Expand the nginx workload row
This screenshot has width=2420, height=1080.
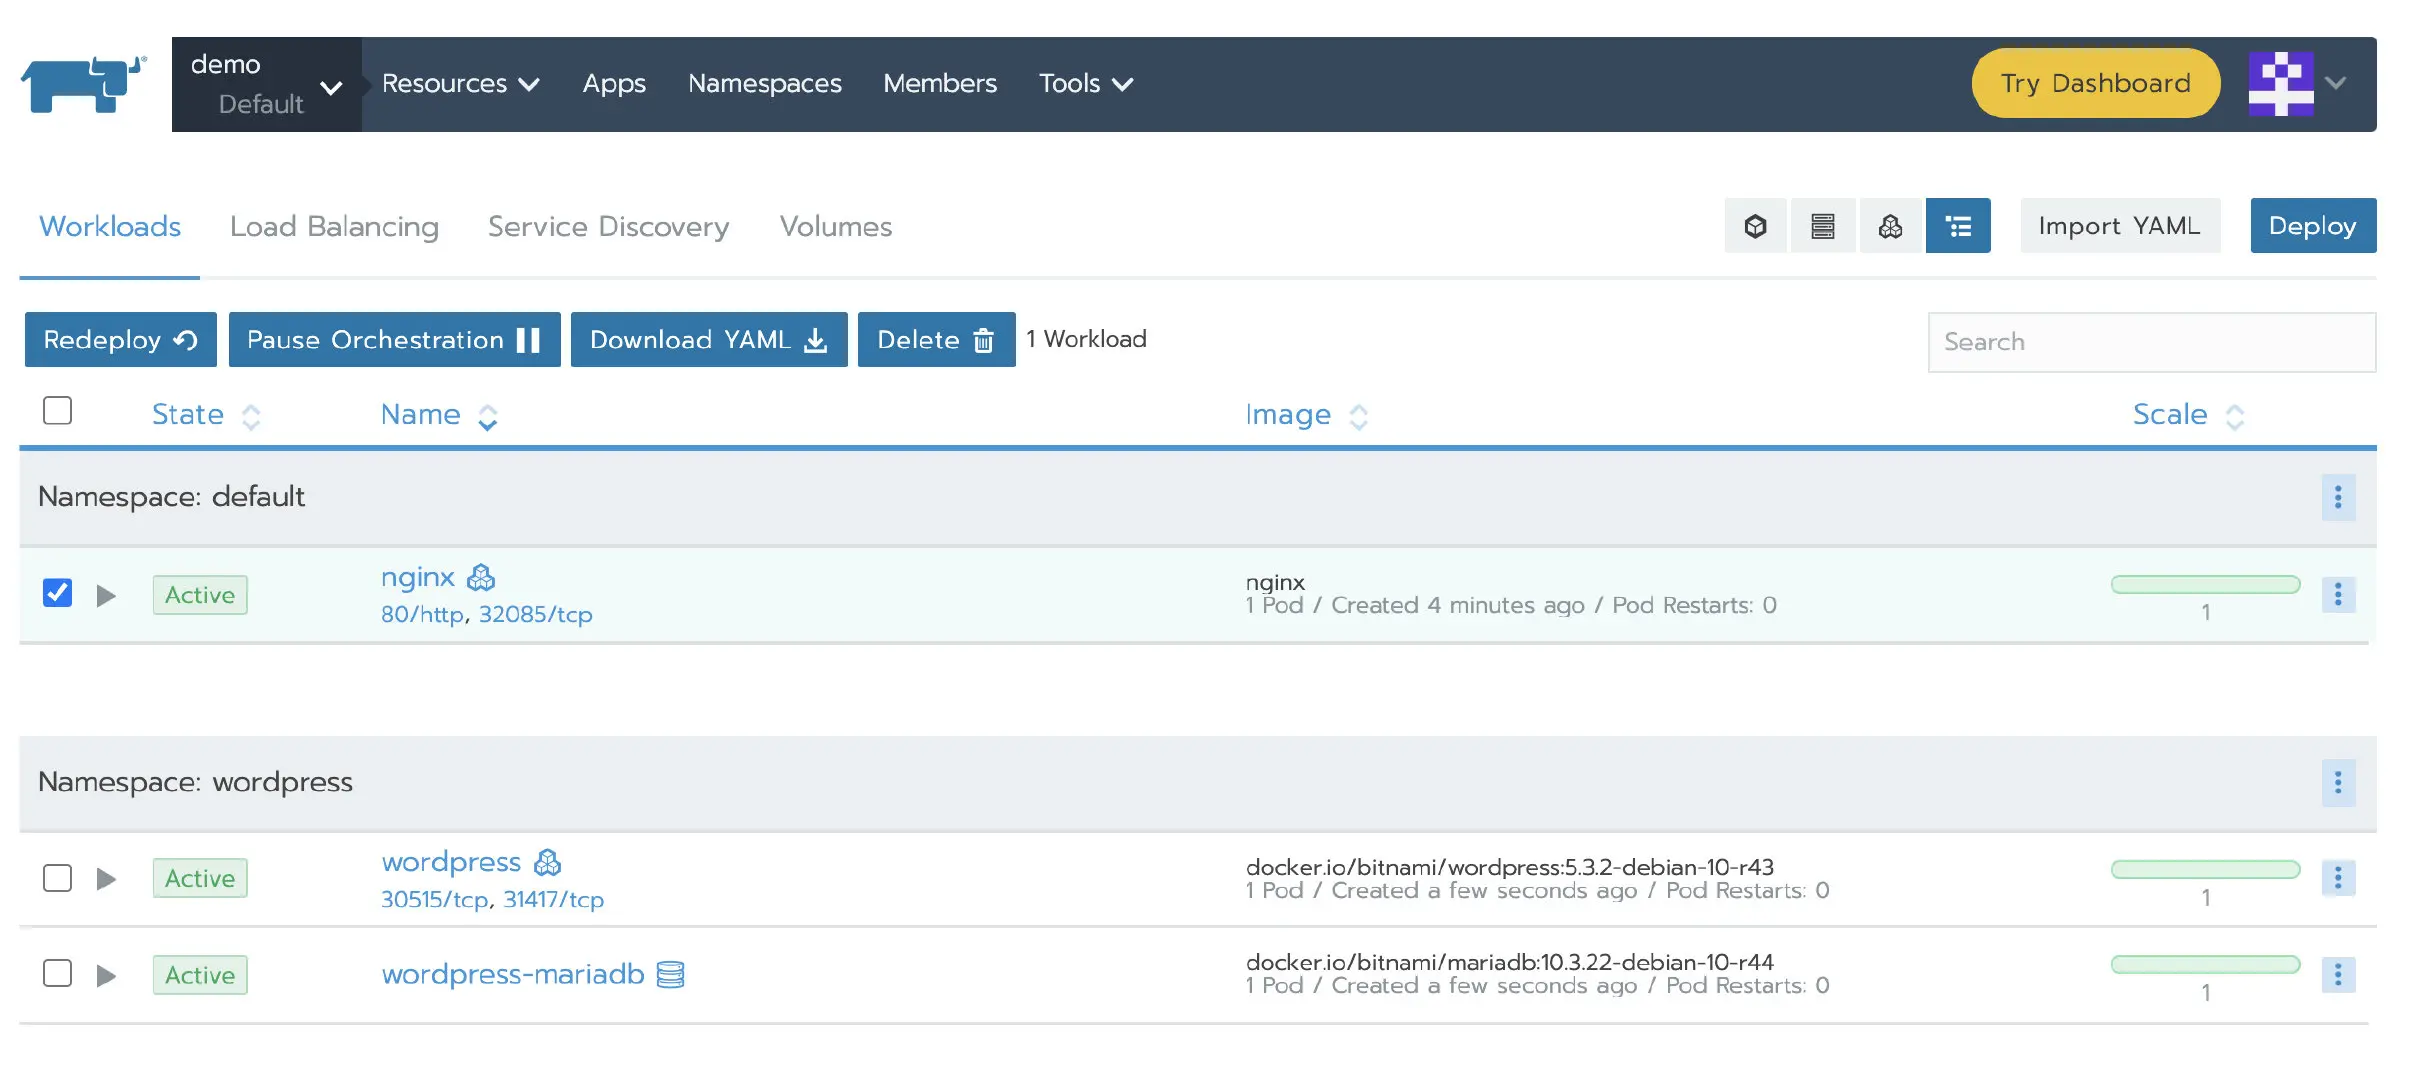click(x=106, y=596)
